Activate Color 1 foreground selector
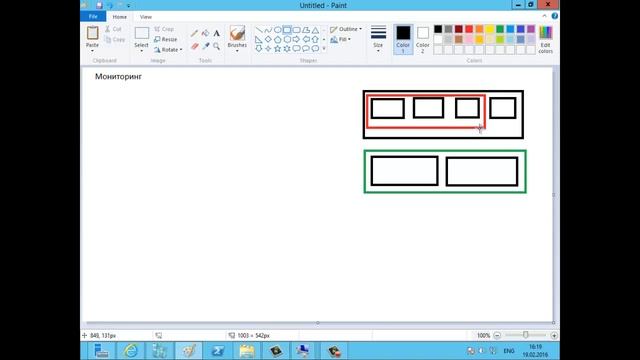Screen dimensions: 640x360 click(403, 39)
